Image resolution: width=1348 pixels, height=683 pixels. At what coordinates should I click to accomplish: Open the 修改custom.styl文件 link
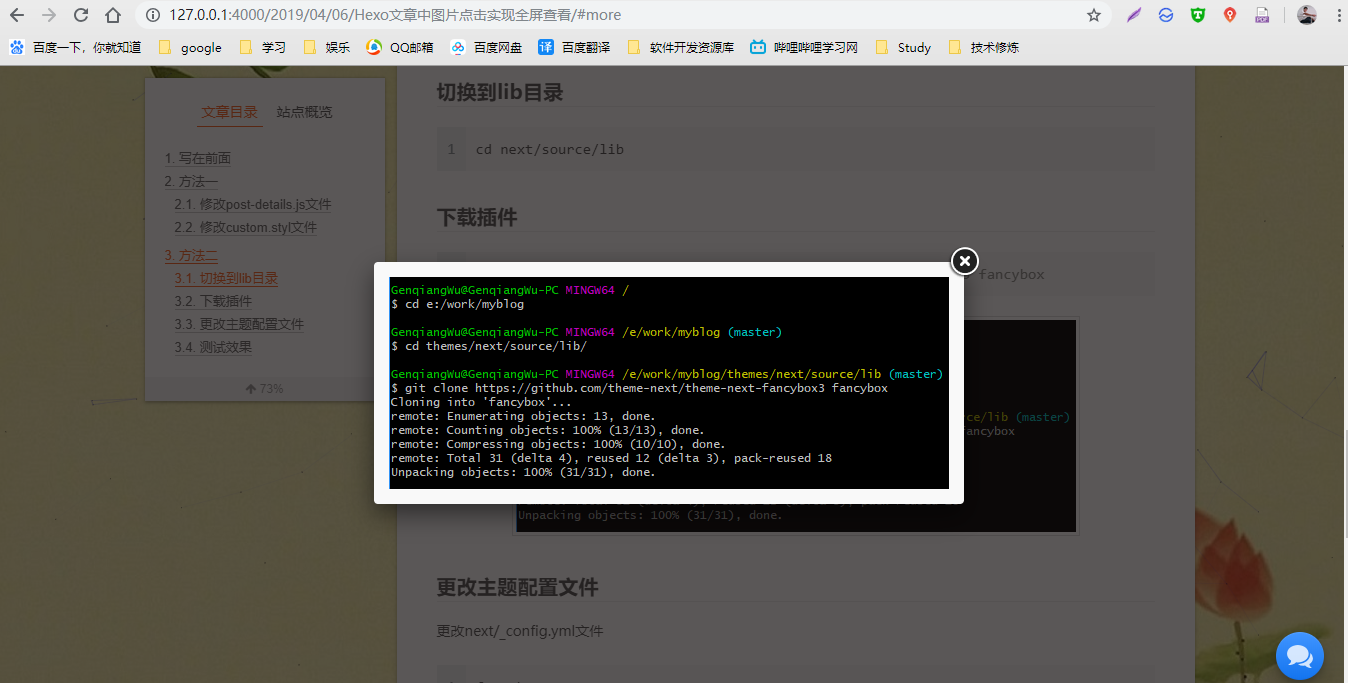(245, 227)
